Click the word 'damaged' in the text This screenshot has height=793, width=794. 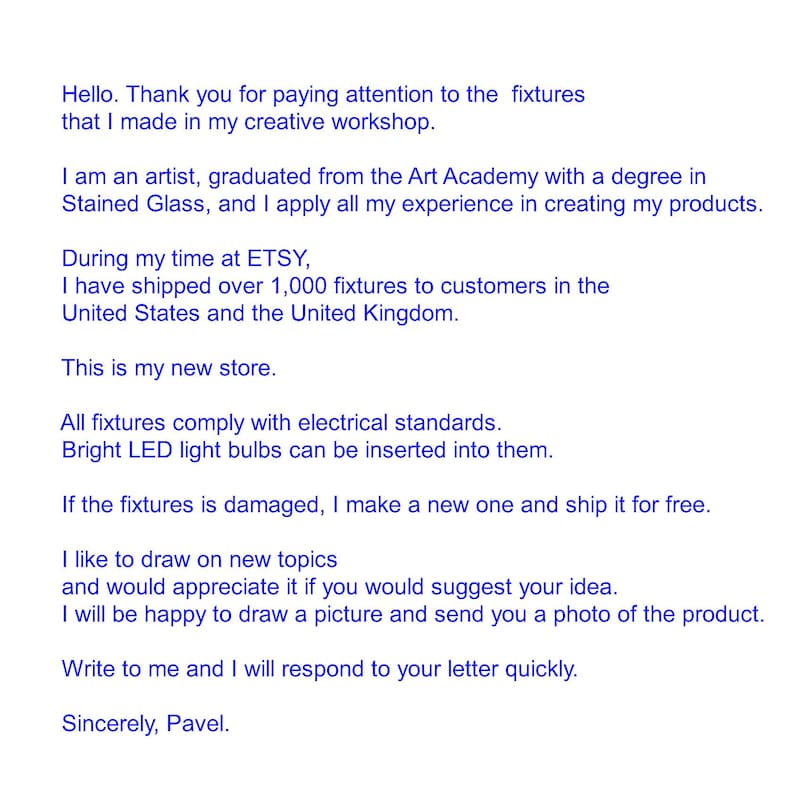pos(271,505)
